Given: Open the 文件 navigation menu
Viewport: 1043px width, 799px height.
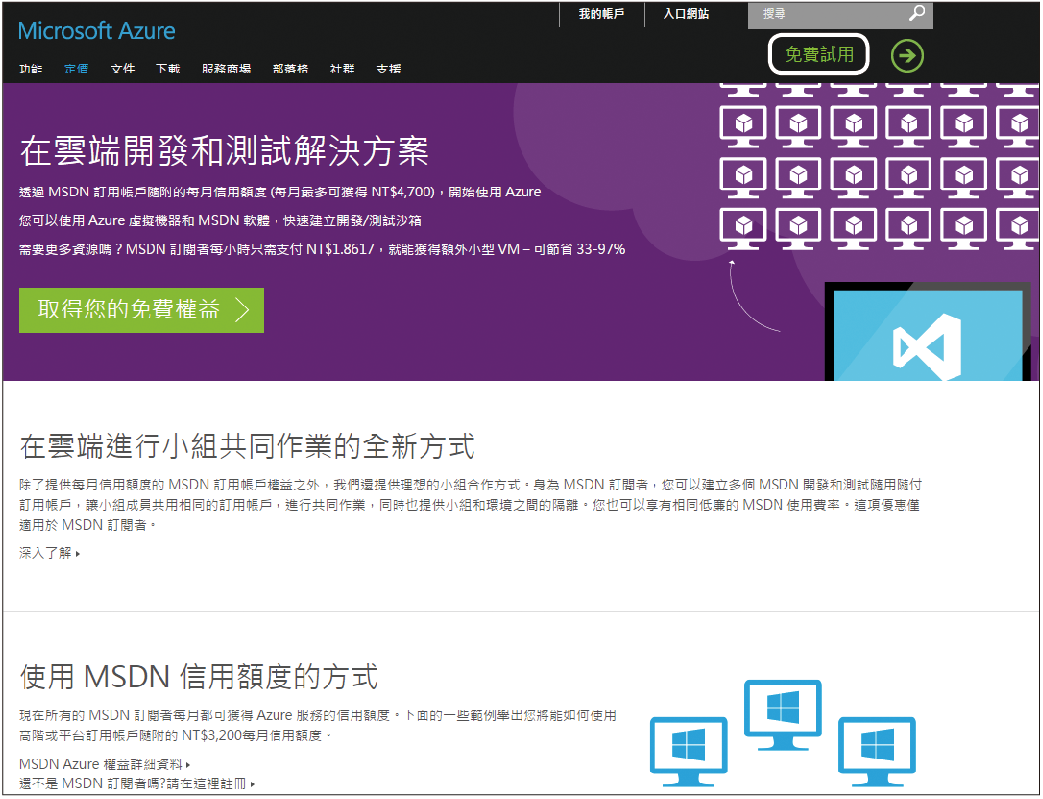Looking at the screenshot, I should [x=122, y=69].
